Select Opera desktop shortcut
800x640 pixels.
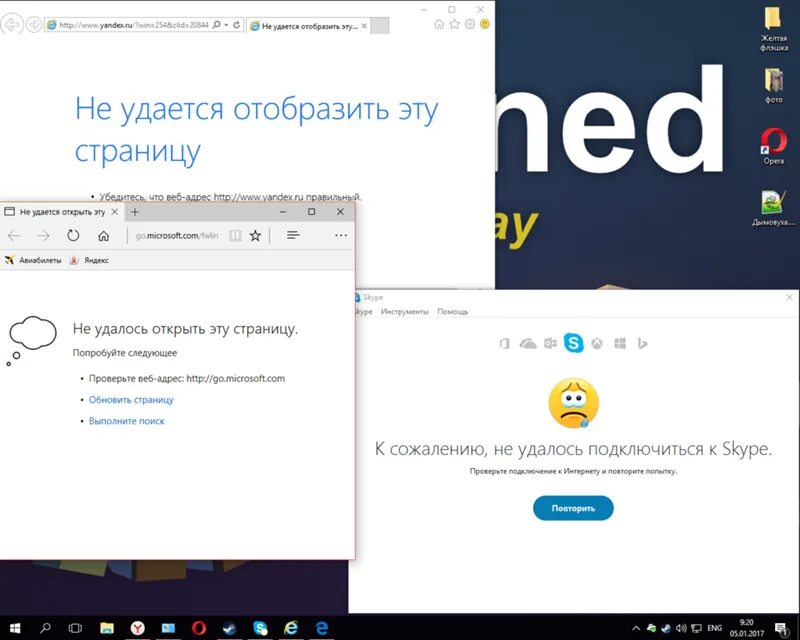pos(773,146)
